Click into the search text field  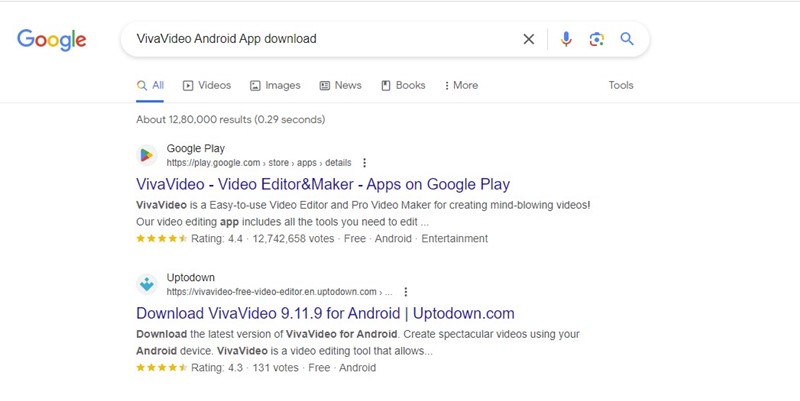pyautogui.click(x=321, y=39)
